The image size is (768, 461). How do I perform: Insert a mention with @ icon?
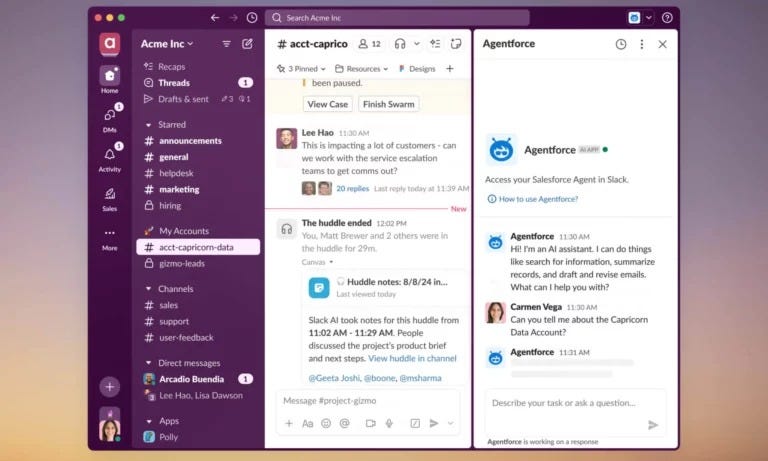[x=344, y=423]
